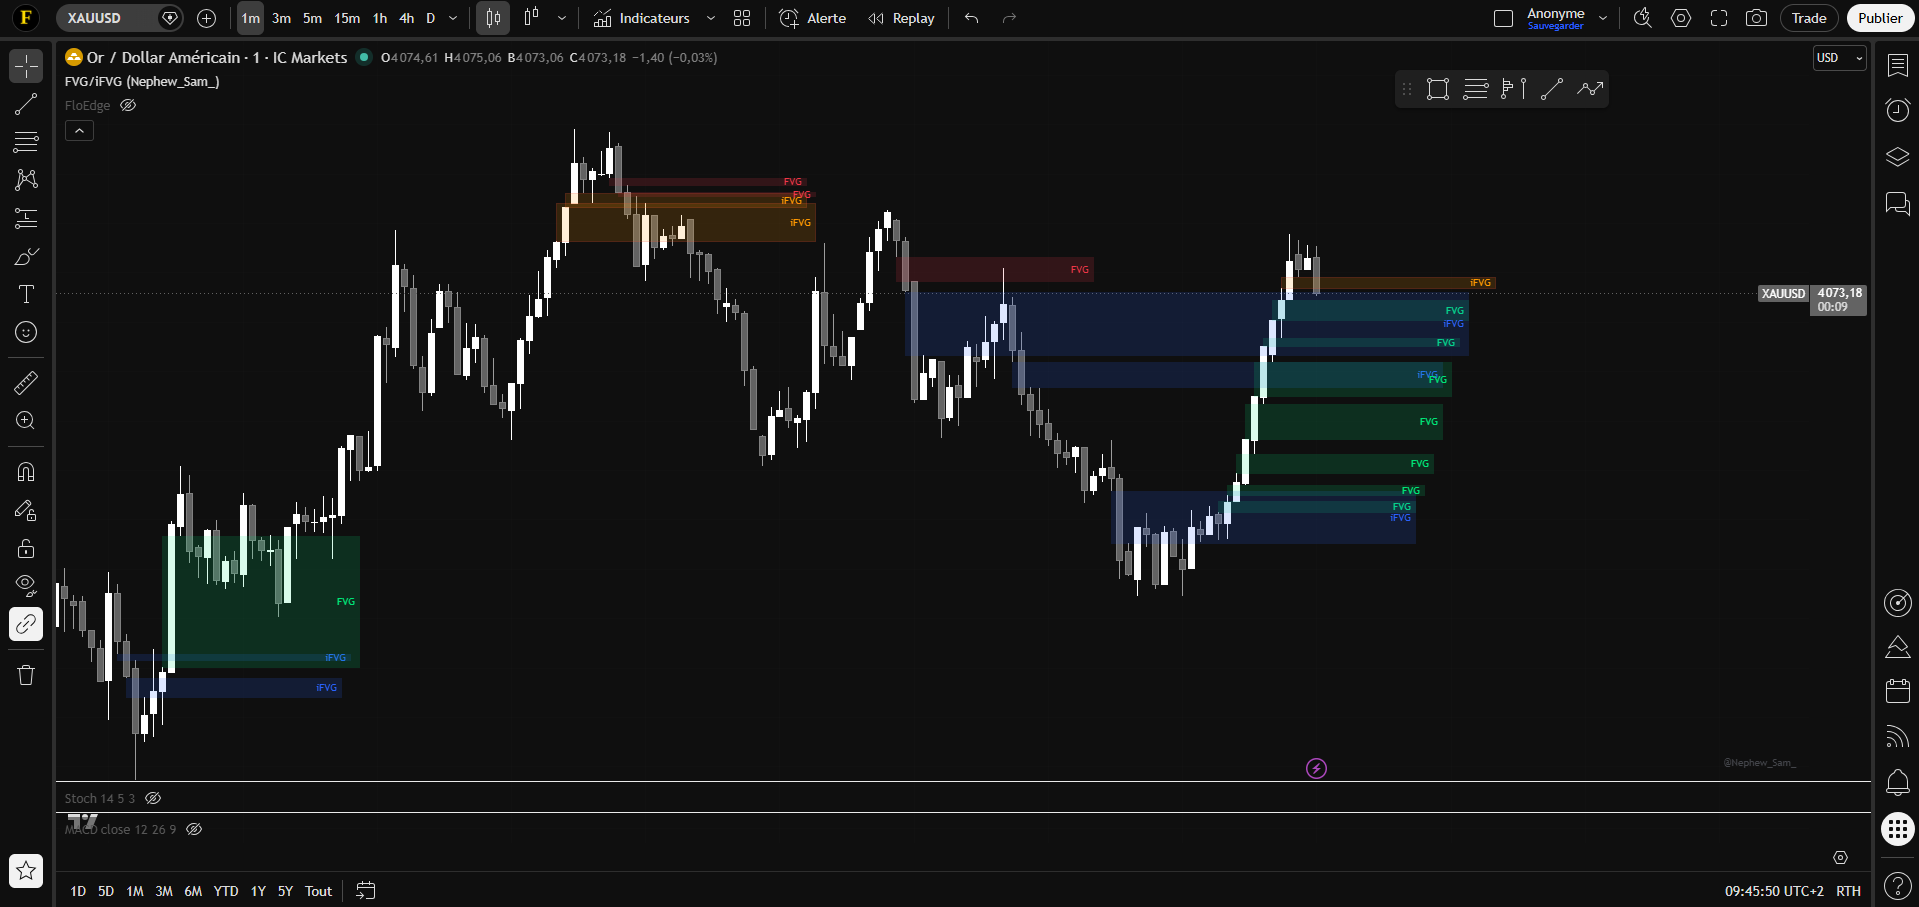This screenshot has width=1919, height=907.
Task: Toggle the RTH session setting
Action: coord(1848,891)
